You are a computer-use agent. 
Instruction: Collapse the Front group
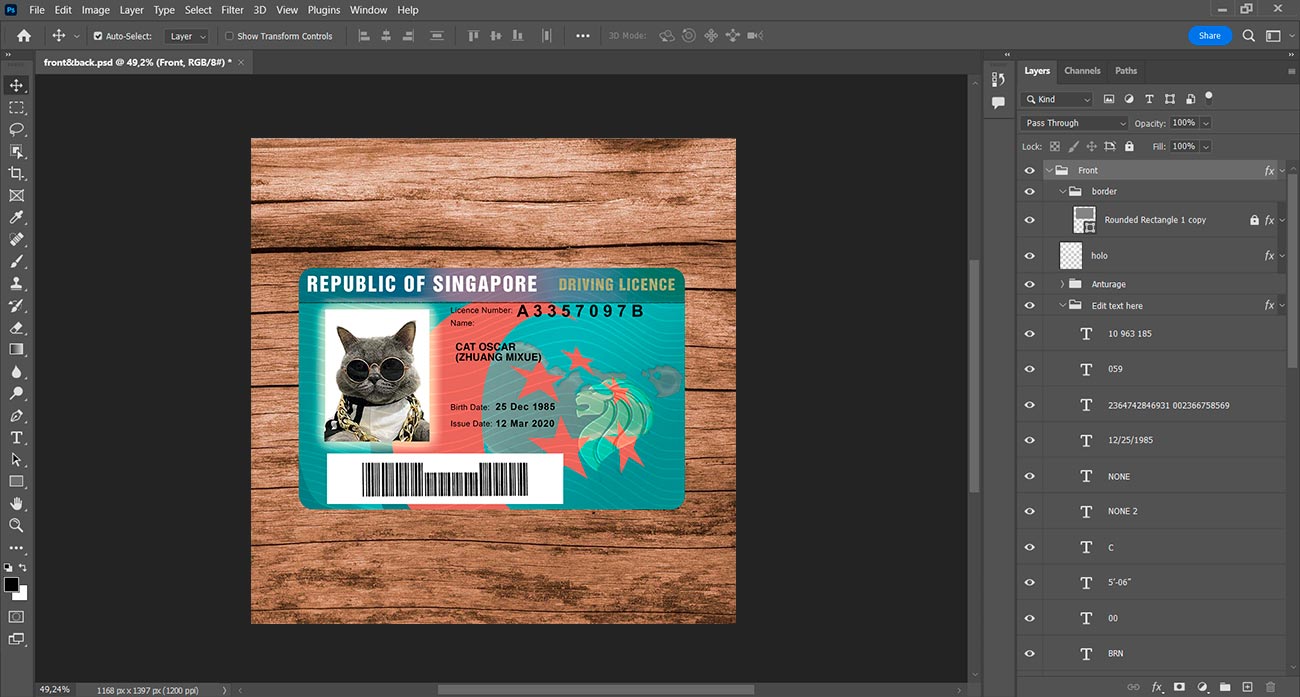click(1049, 170)
